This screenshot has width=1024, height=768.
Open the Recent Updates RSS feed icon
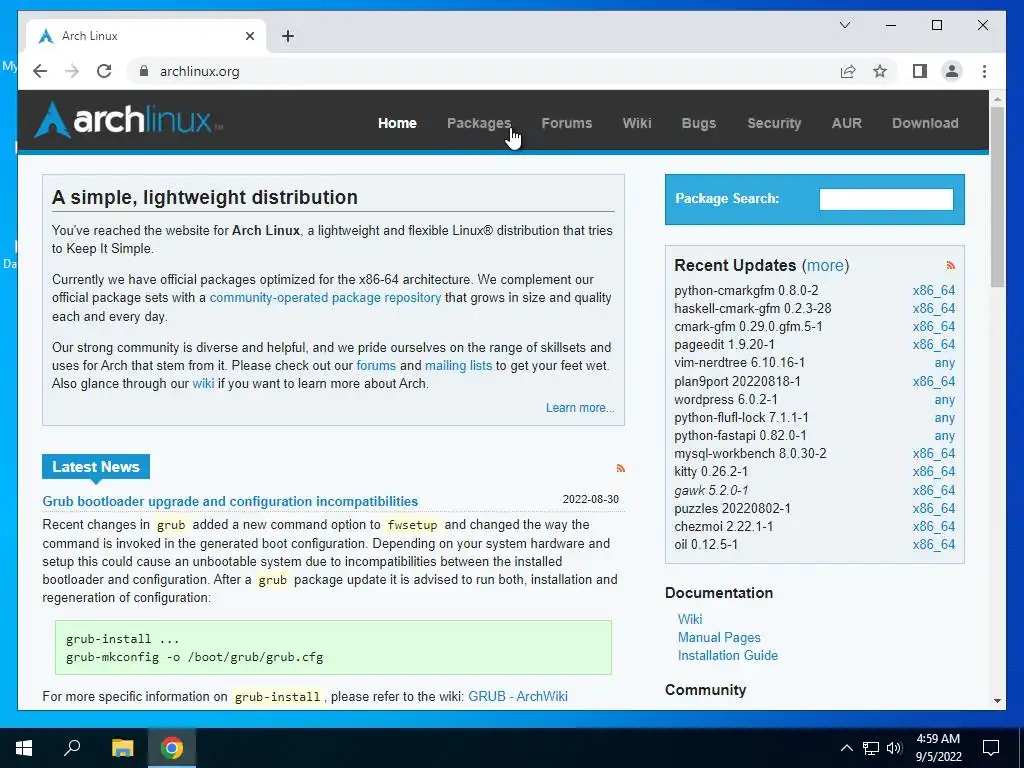[950, 265]
